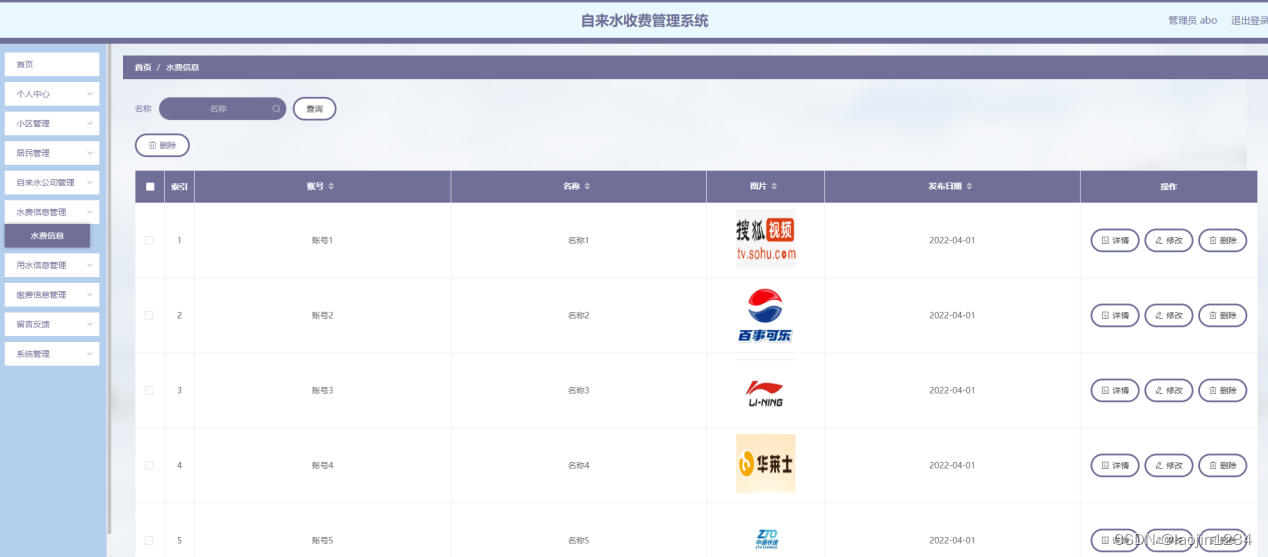Click the 水费信息 breadcrumb text
This screenshot has height=557, width=1268.
[x=182, y=67]
